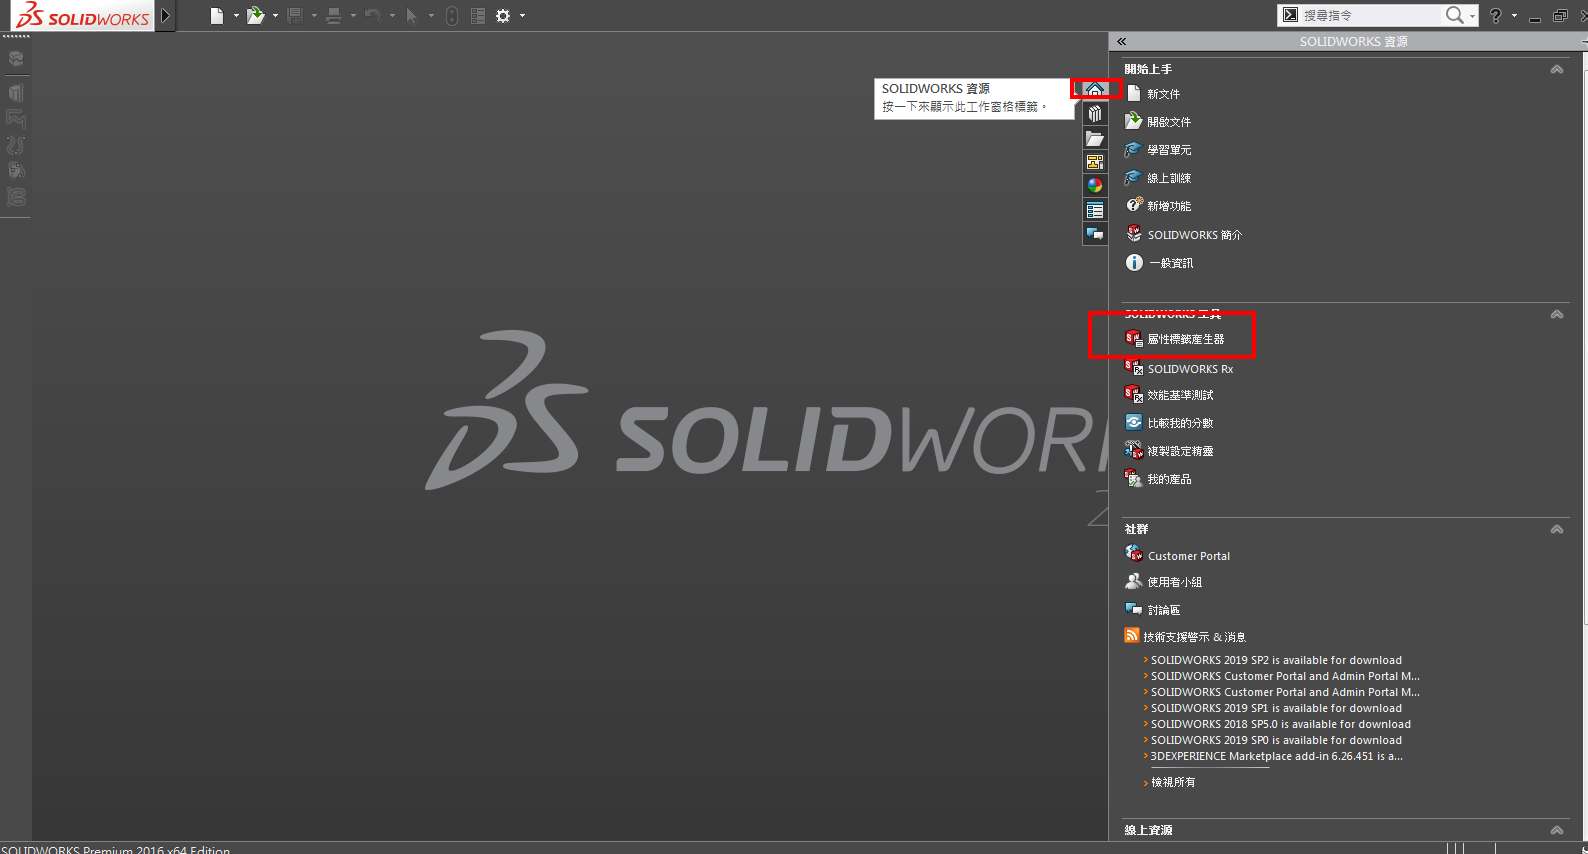
Task: Open the search type dropdown arrow
Action: 1472,16
